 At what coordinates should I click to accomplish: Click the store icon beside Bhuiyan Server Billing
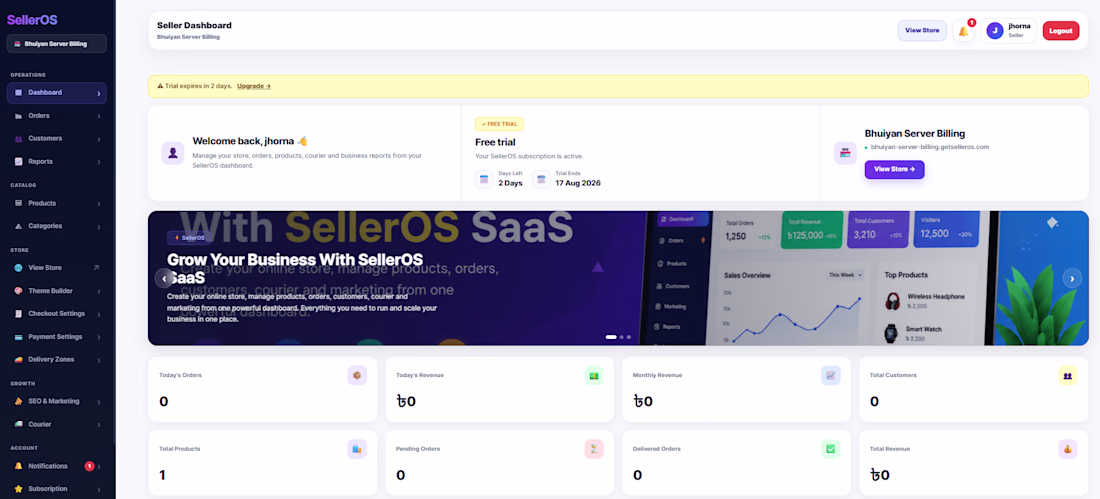845,153
